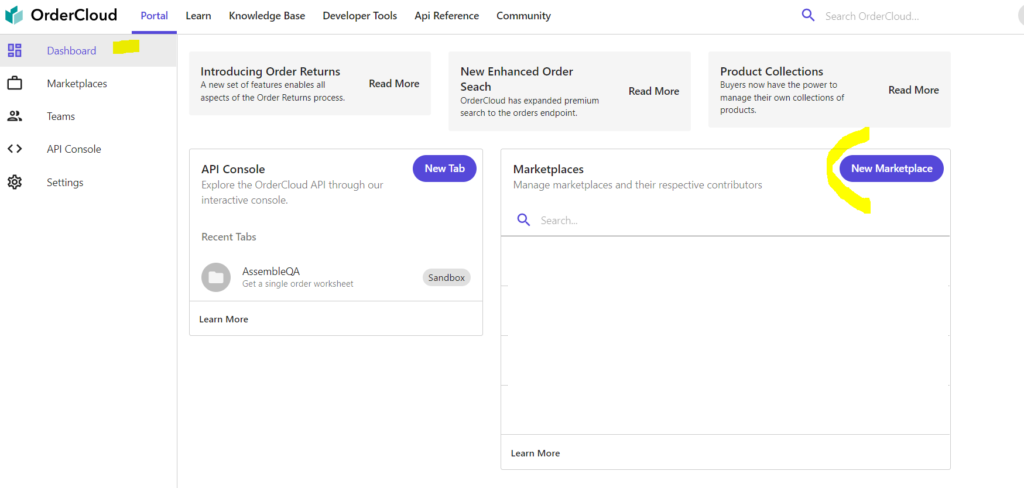Read More about Product Collections
The width and height of the screenshot is (1024, 488).
[x=914, y=90]
